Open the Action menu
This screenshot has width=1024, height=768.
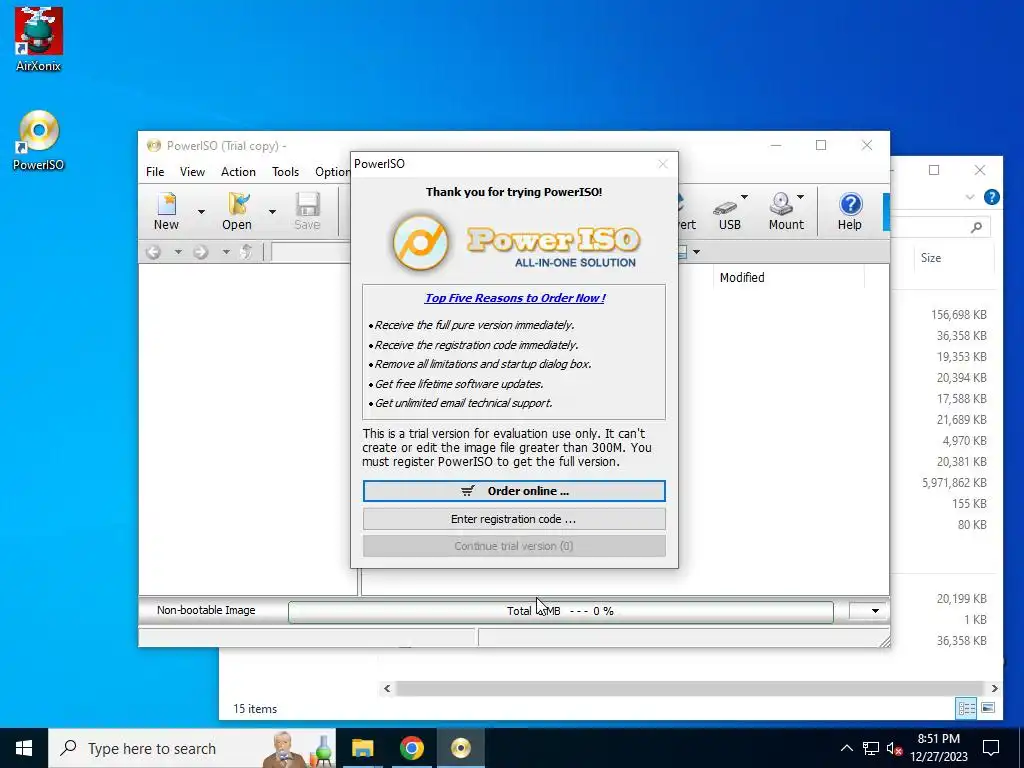pos(238,172)
